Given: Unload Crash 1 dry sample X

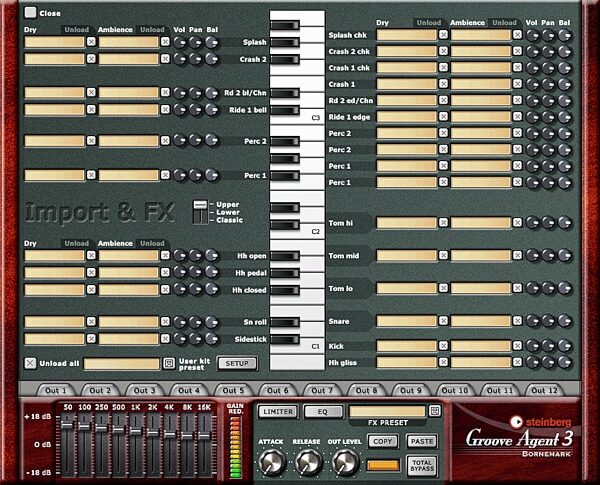Looking at the screenshot, I should [x=443, y=83].
